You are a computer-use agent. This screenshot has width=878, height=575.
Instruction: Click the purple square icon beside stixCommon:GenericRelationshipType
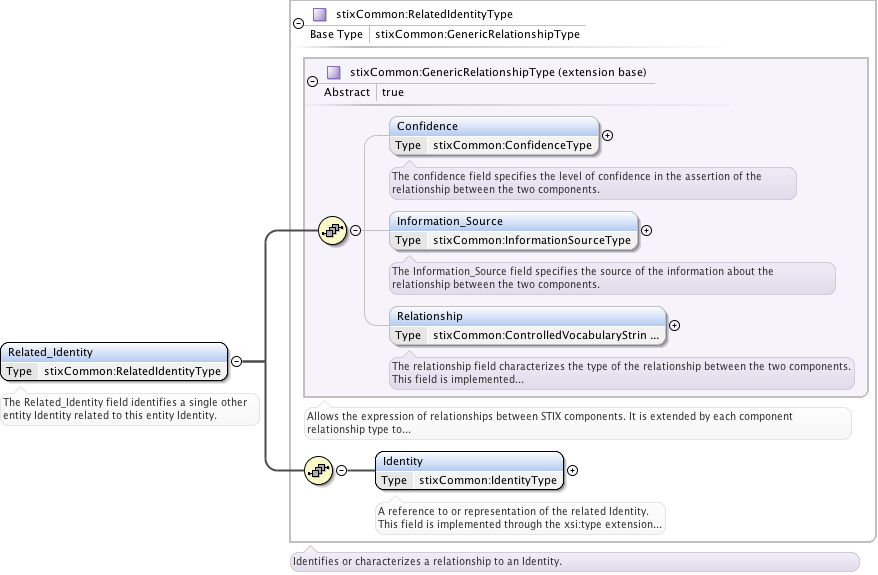(x=334, y=73)
